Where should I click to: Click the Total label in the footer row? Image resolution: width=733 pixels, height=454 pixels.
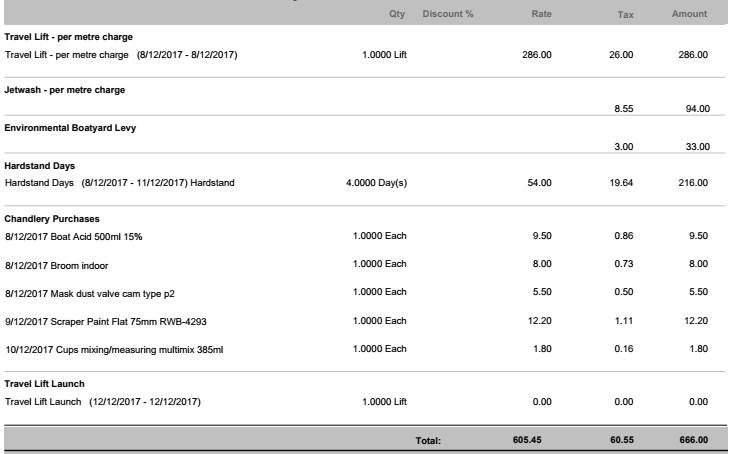tap(428, 440)
